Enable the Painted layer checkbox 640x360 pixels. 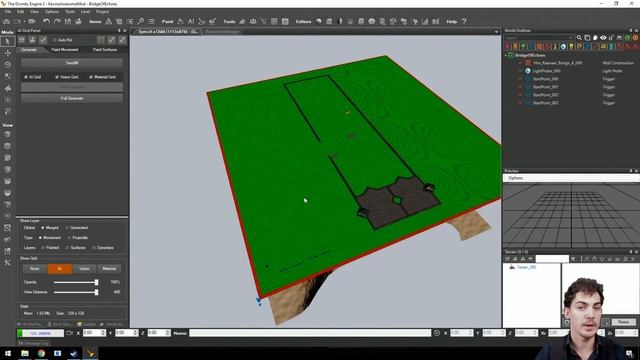tap(43, 248)
